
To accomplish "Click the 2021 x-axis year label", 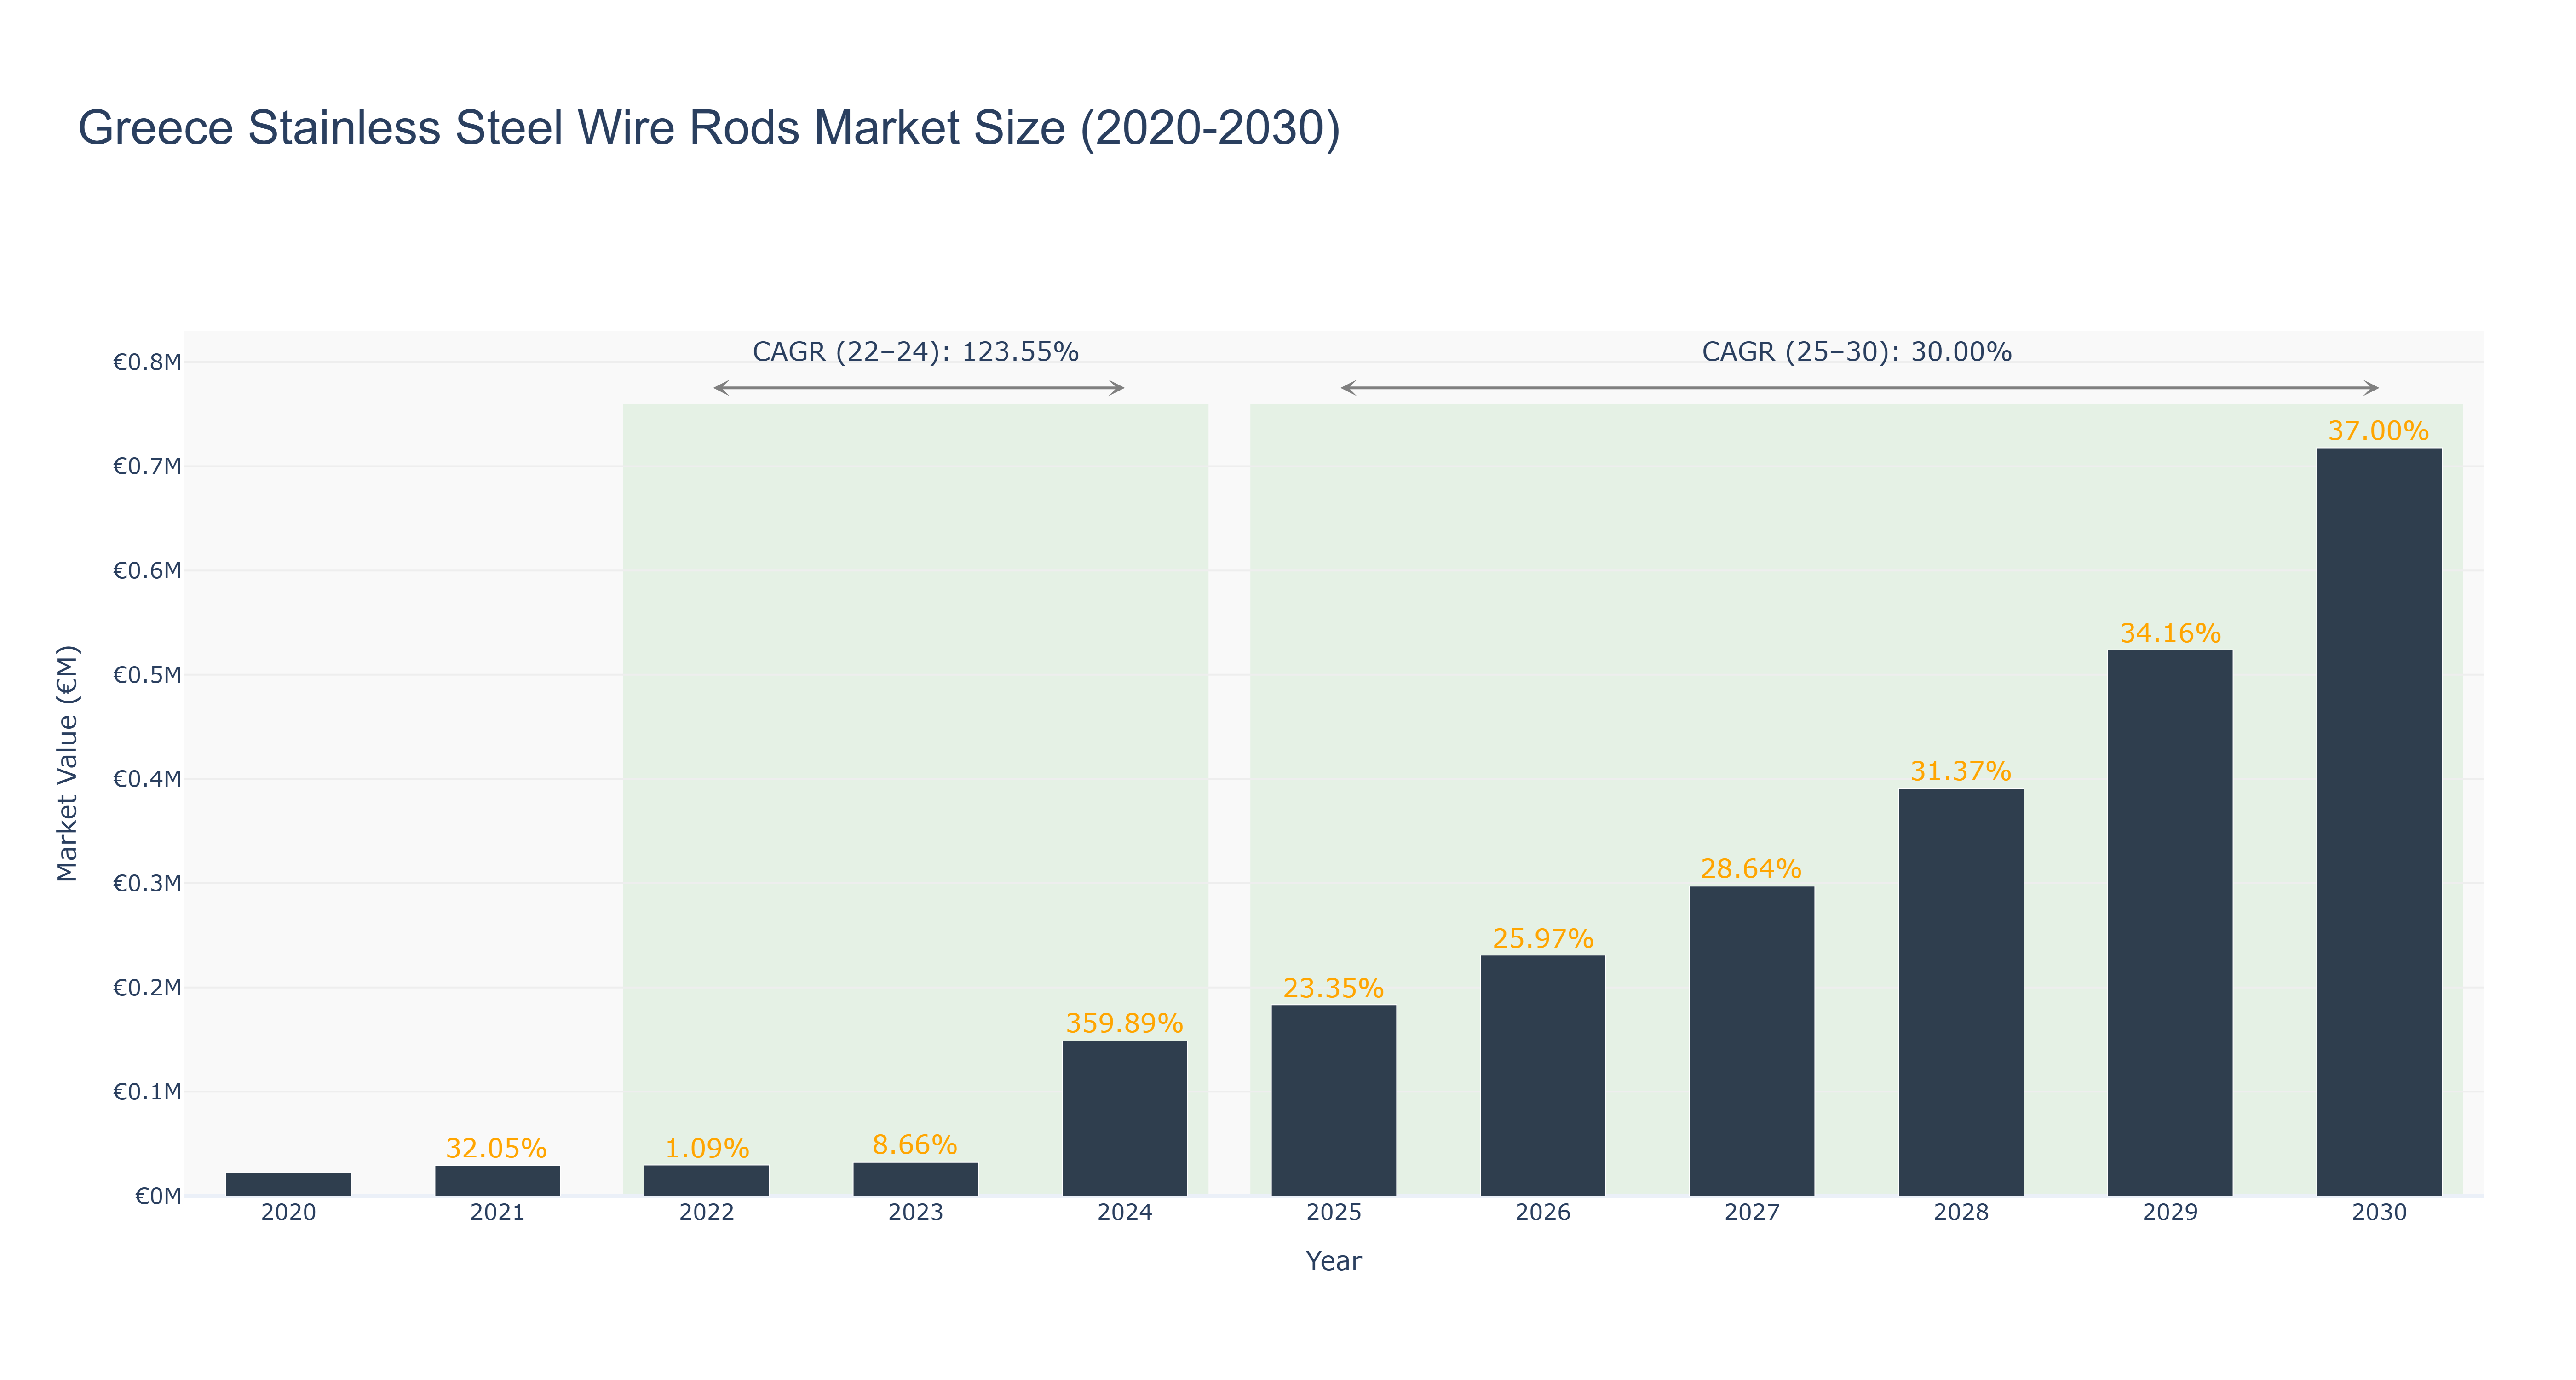I will pyautogui.click(x=497, y=1213).
